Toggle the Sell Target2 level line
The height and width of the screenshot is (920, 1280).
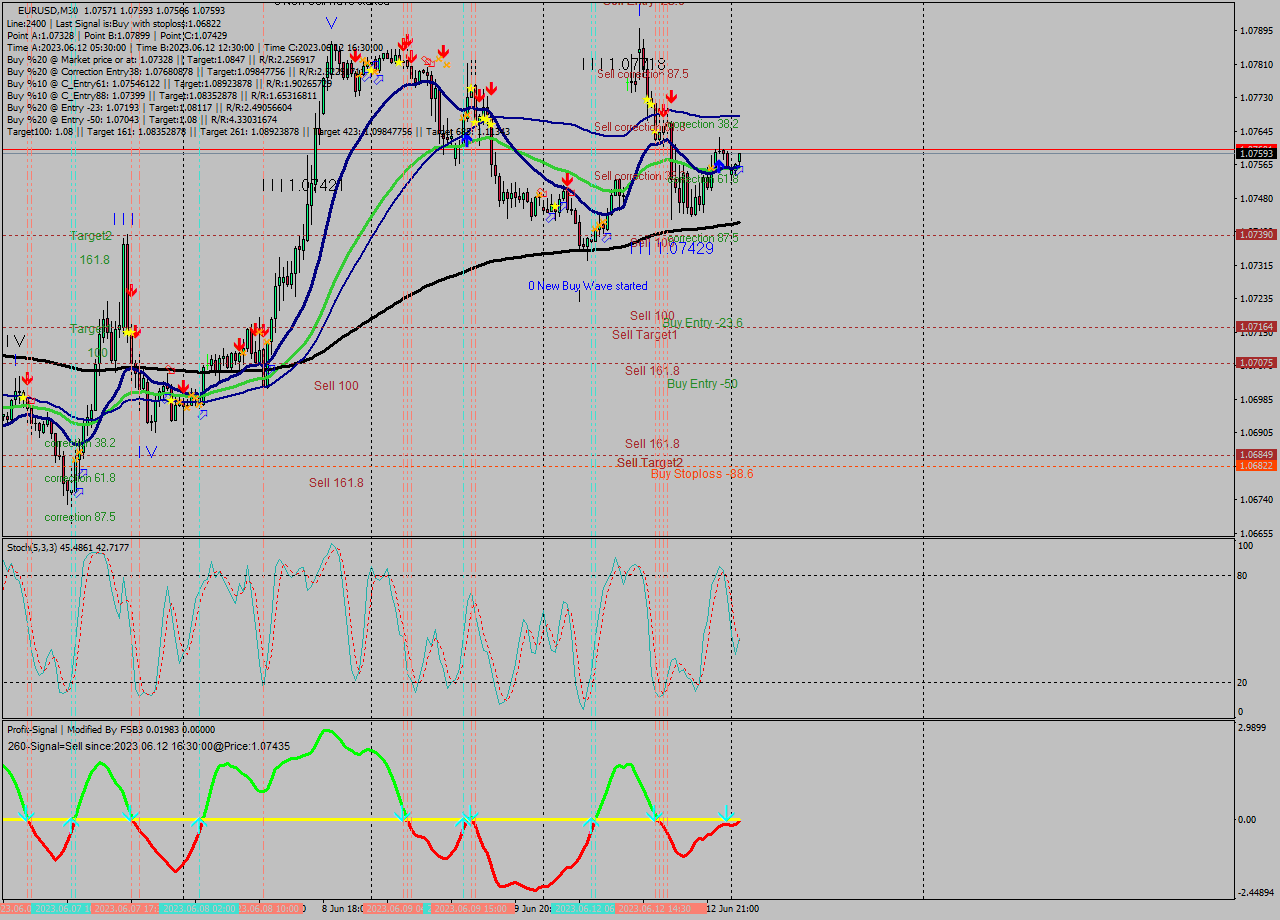point(648,462)
